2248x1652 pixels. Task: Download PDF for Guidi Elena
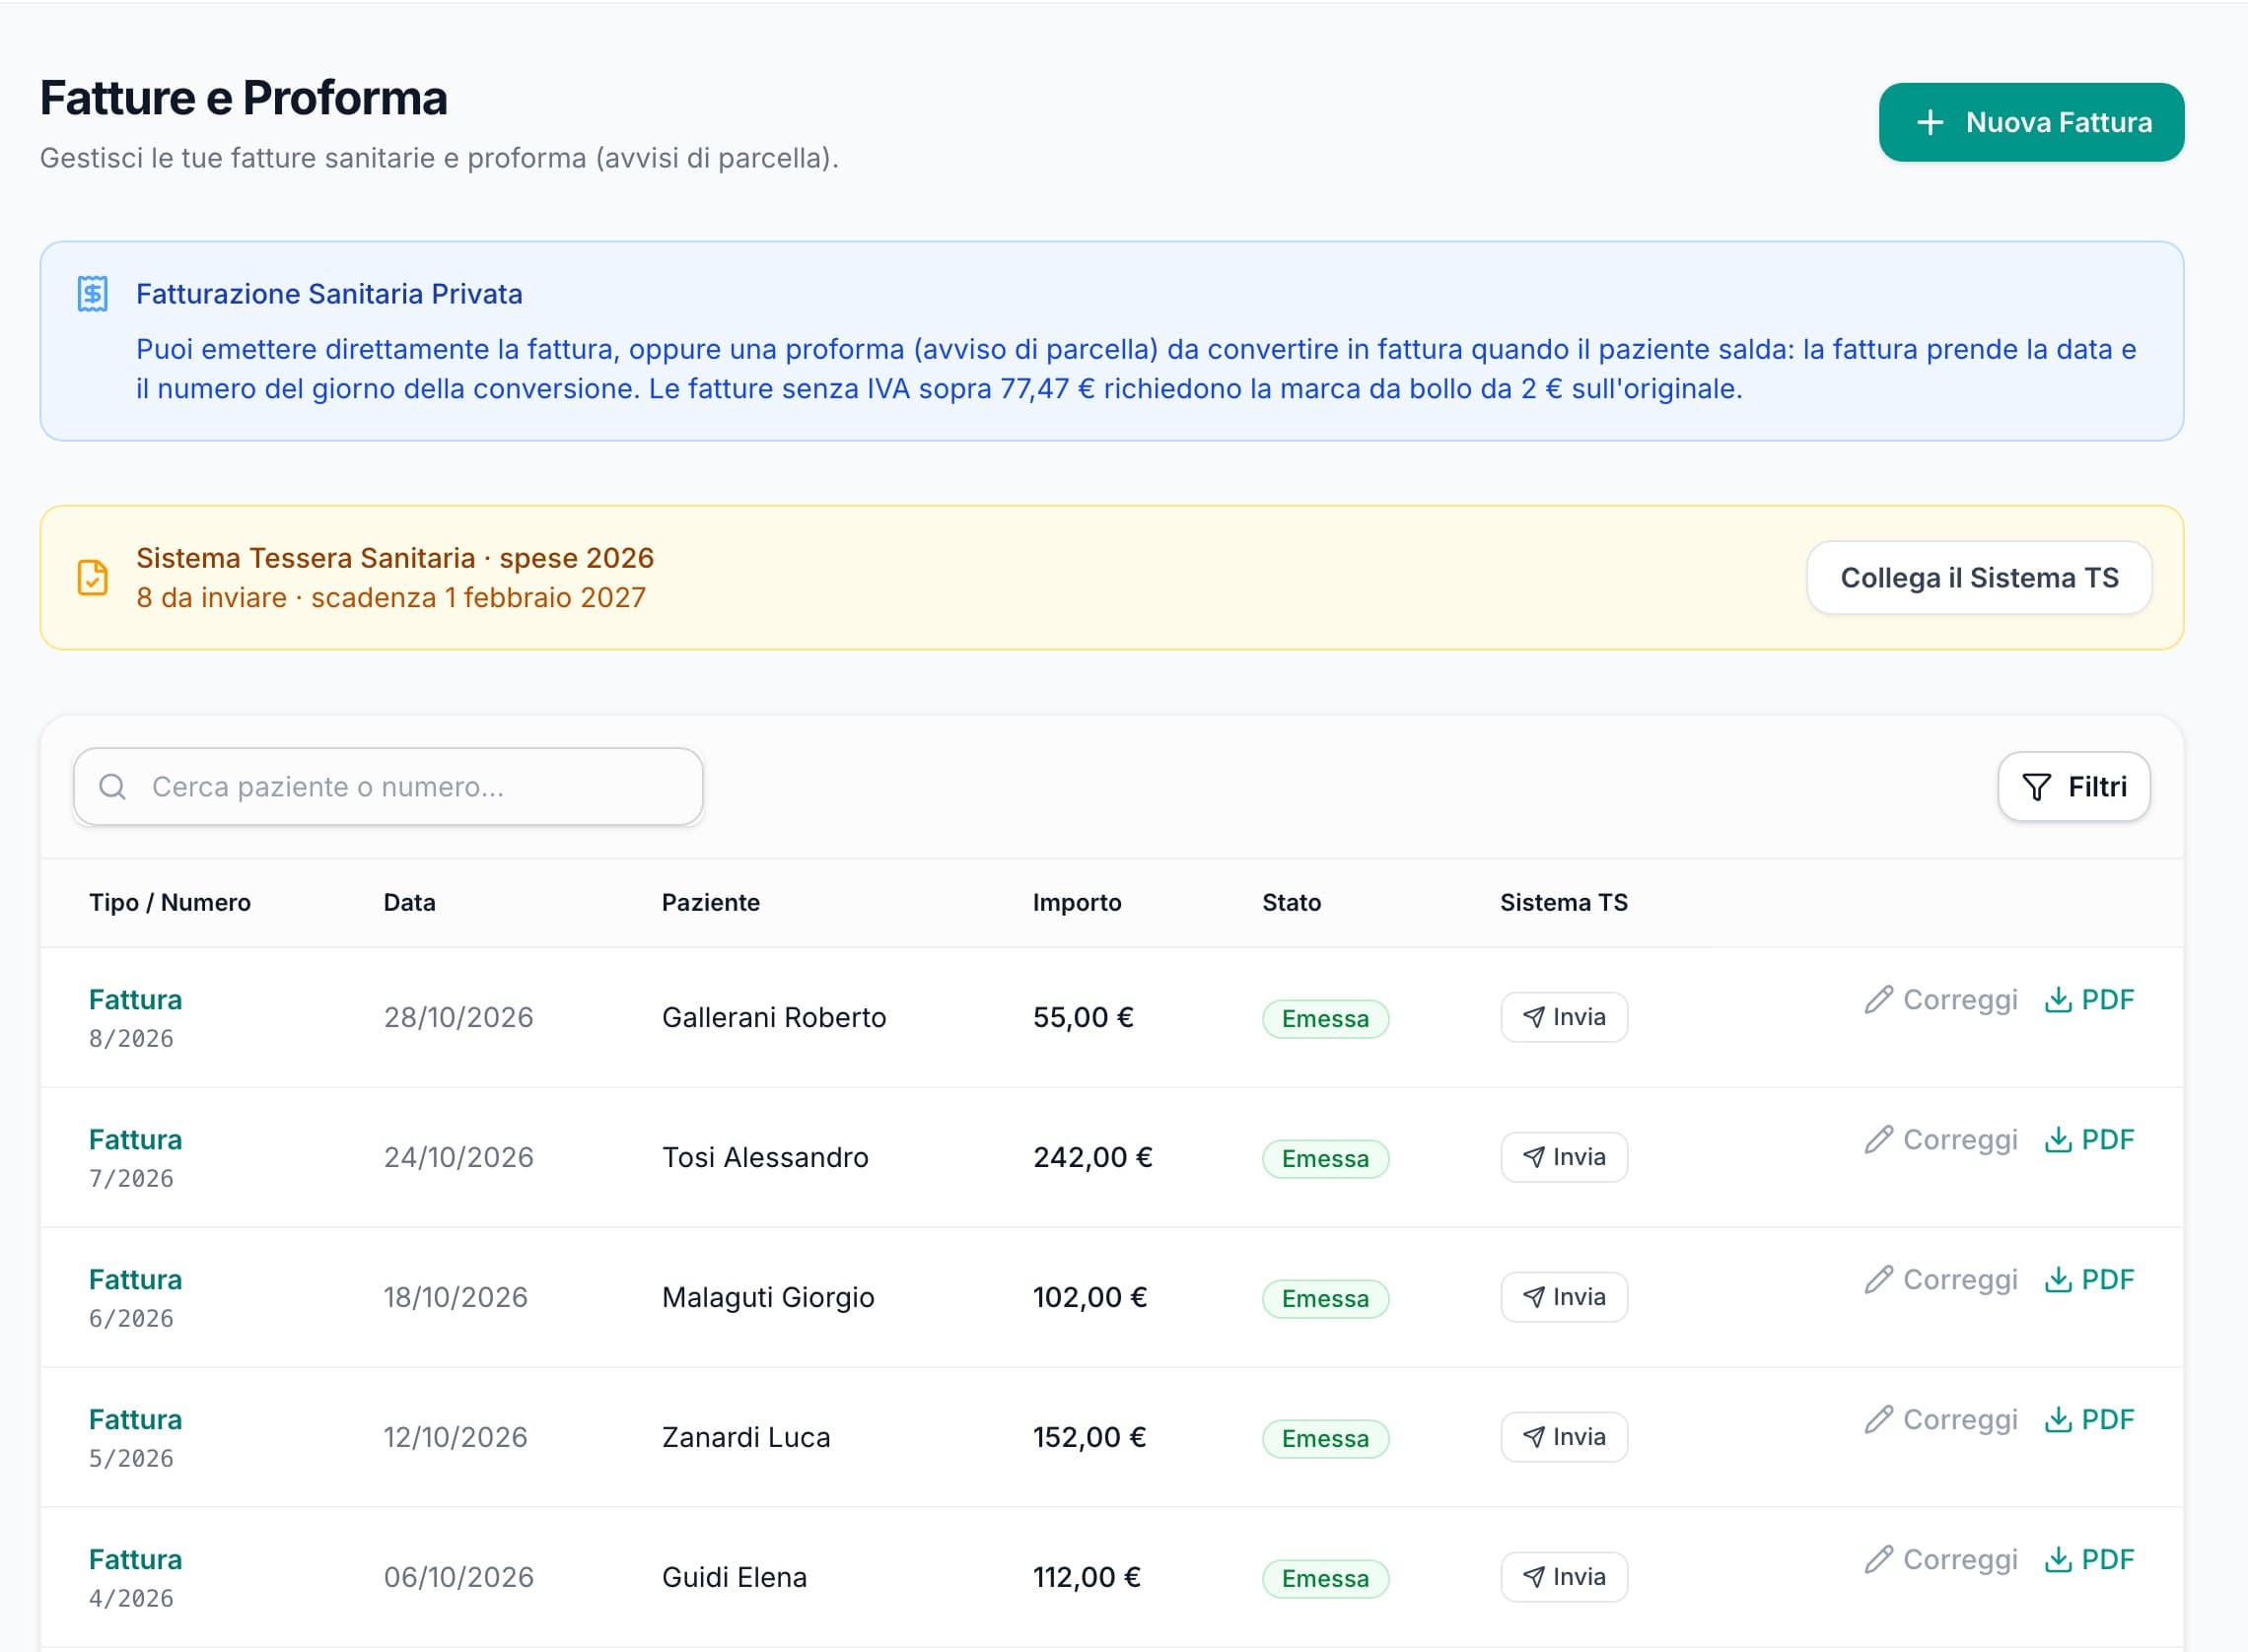[2088, 1560]
